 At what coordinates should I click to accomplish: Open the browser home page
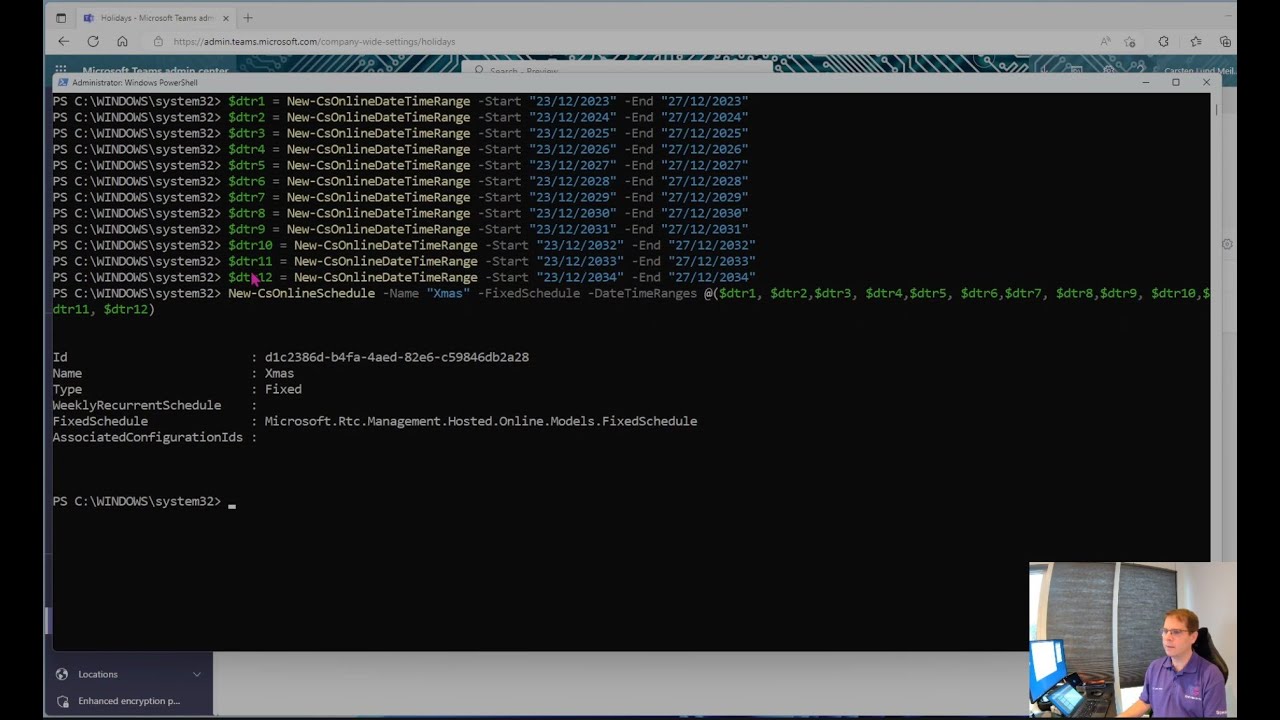tap(122, 41)
